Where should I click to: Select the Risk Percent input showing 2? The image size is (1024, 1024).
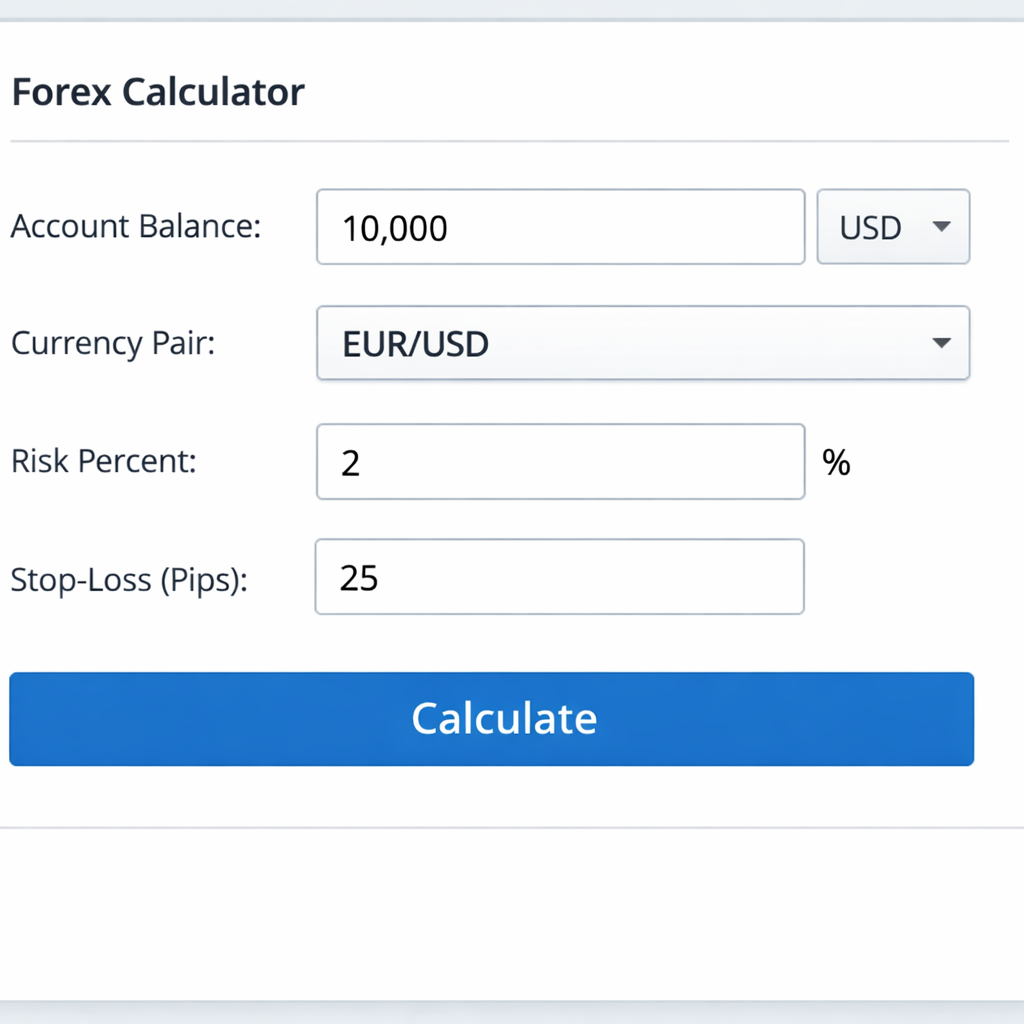560,461
